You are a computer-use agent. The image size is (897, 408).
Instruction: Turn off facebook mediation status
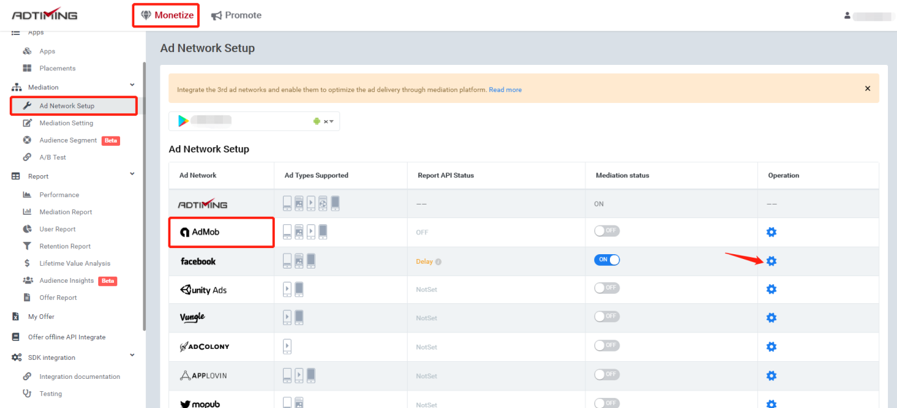606,260
